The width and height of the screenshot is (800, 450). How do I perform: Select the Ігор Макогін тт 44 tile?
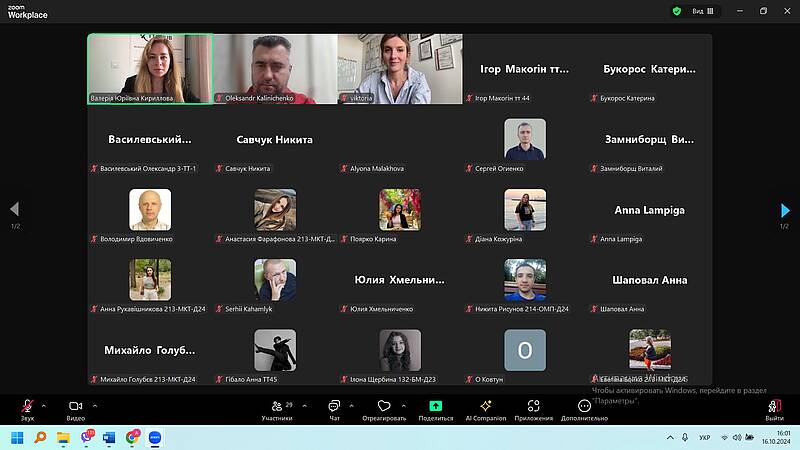pyautogui.click(x=525, y=69)
